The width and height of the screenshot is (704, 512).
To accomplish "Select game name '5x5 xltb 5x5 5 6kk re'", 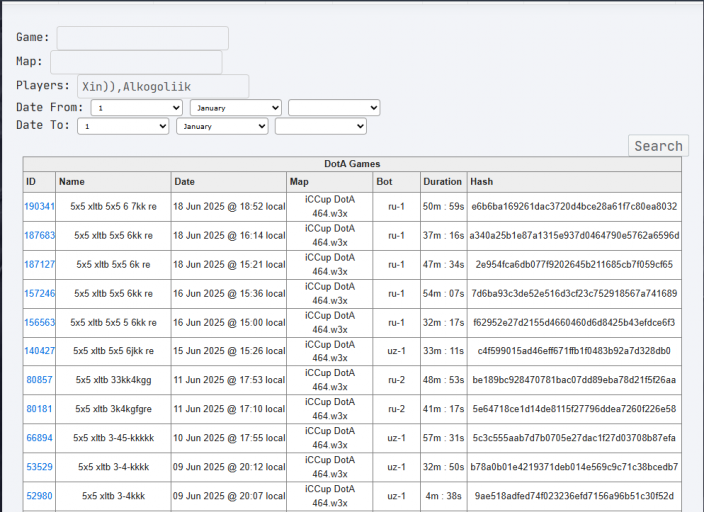I will click(x=114, y=322).
